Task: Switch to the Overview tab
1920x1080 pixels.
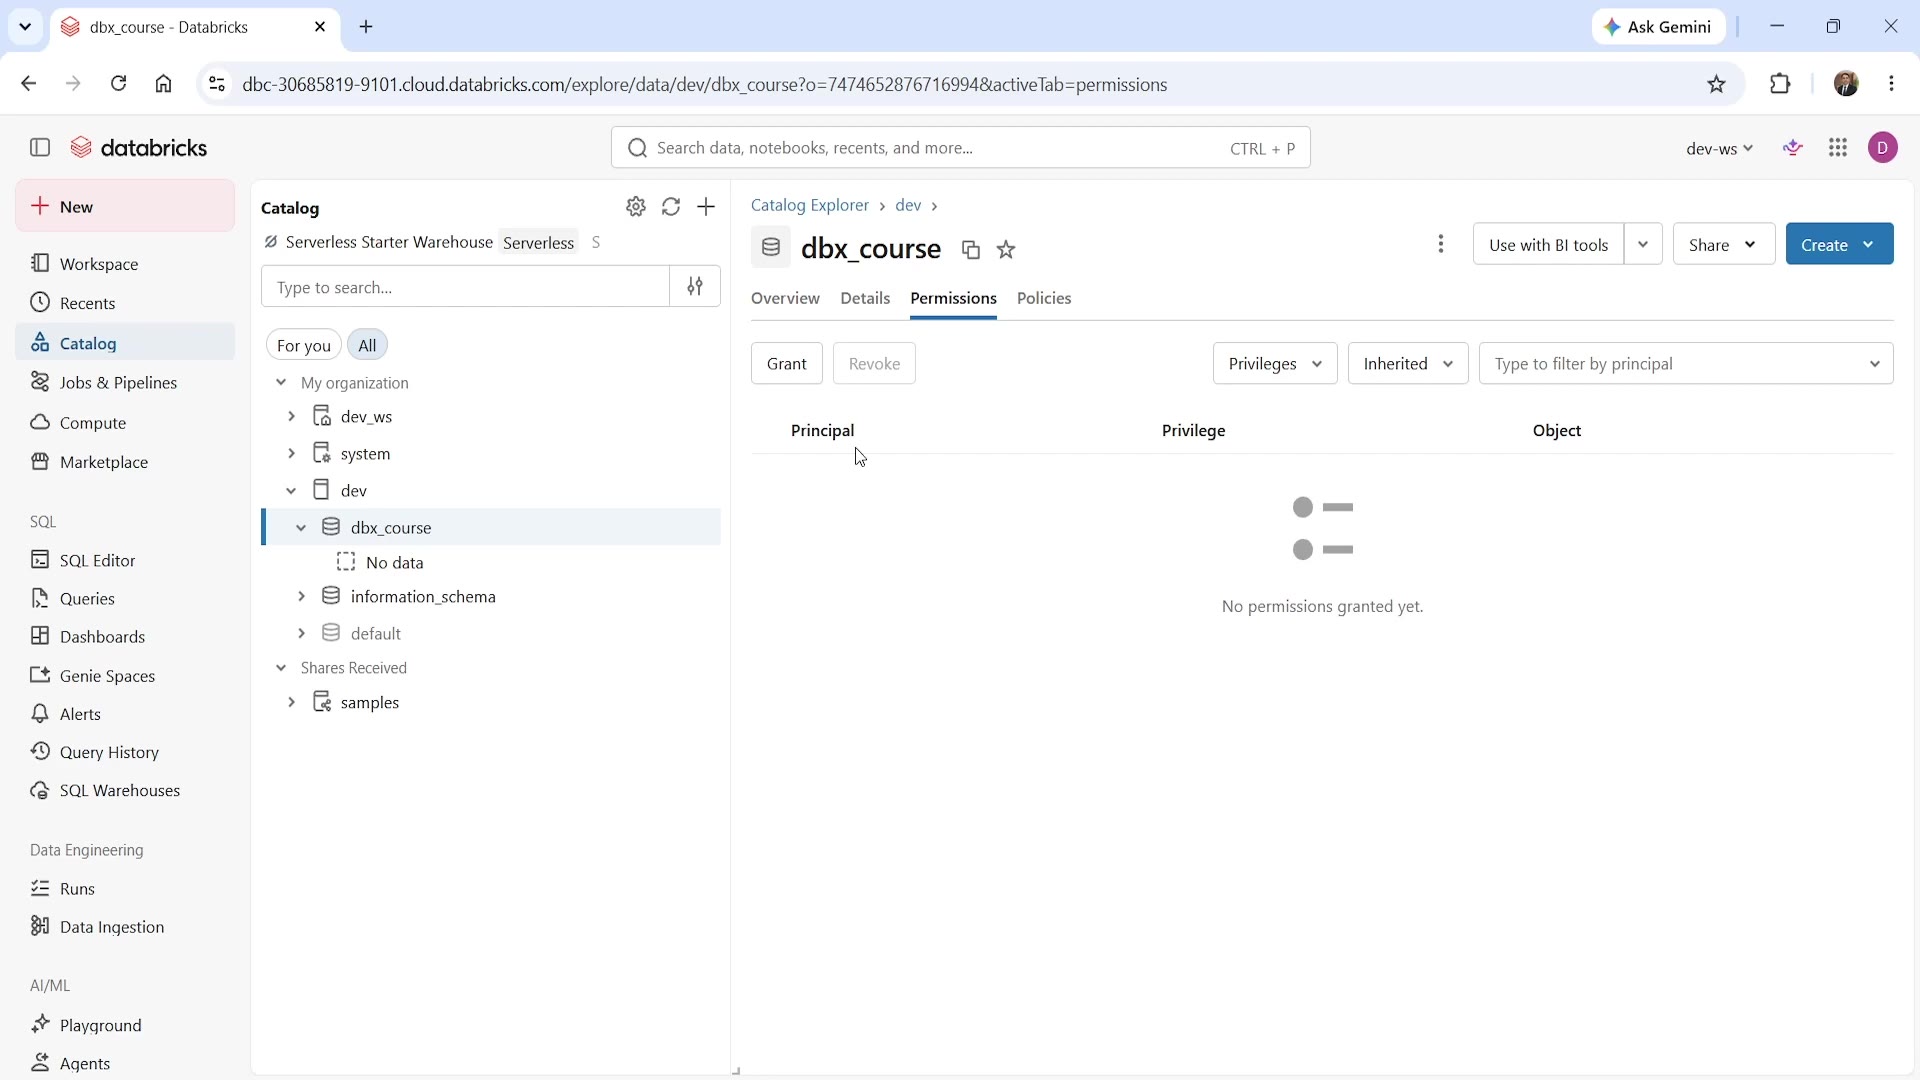Action: (785, 298)
